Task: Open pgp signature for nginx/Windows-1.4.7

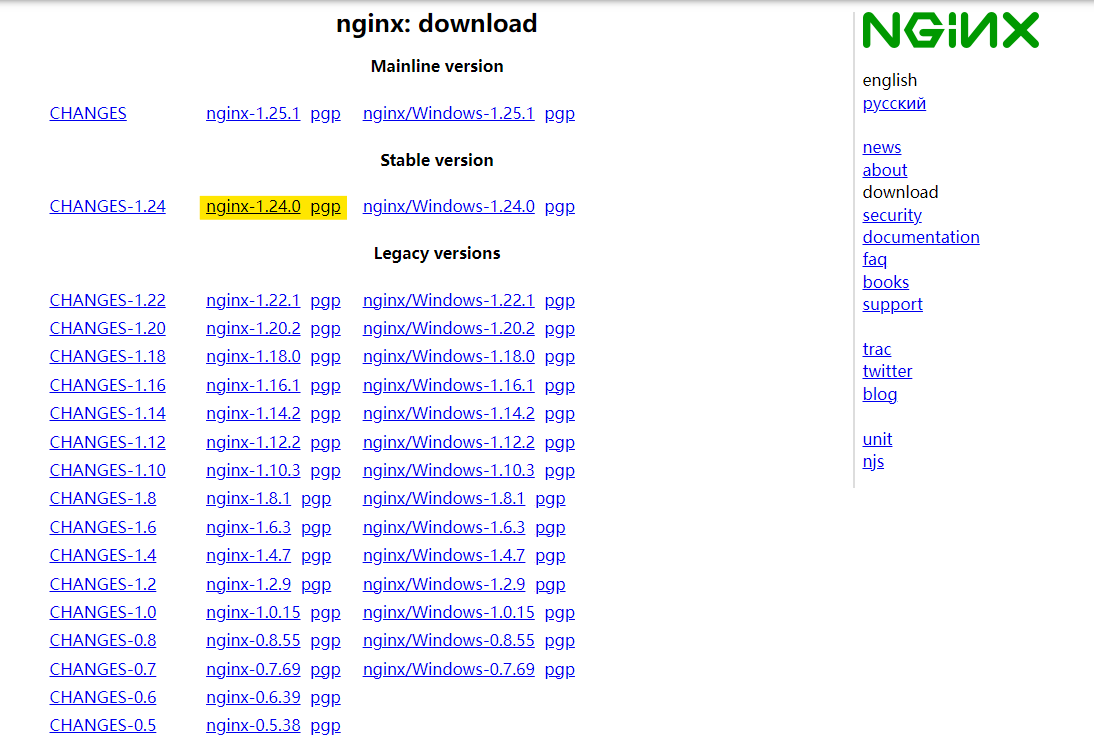Action: [x=550, y=556]
